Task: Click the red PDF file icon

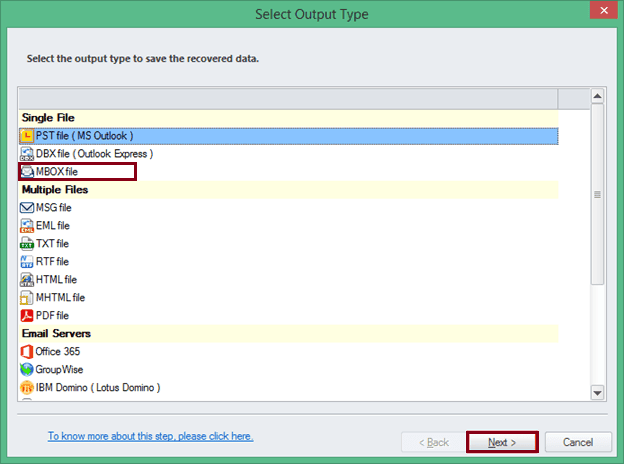Action: click(x=27, y=316)
